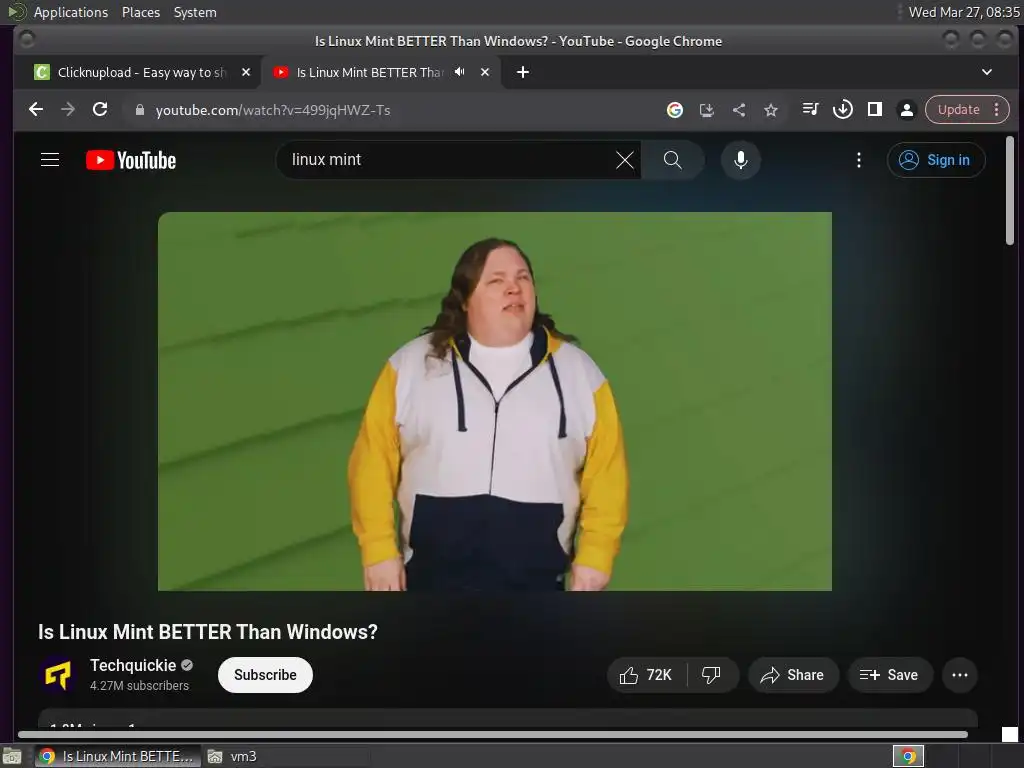Select Chrome window in taskbar
1024x768 pixels.
pyautogui.click(x=118, y=756)
